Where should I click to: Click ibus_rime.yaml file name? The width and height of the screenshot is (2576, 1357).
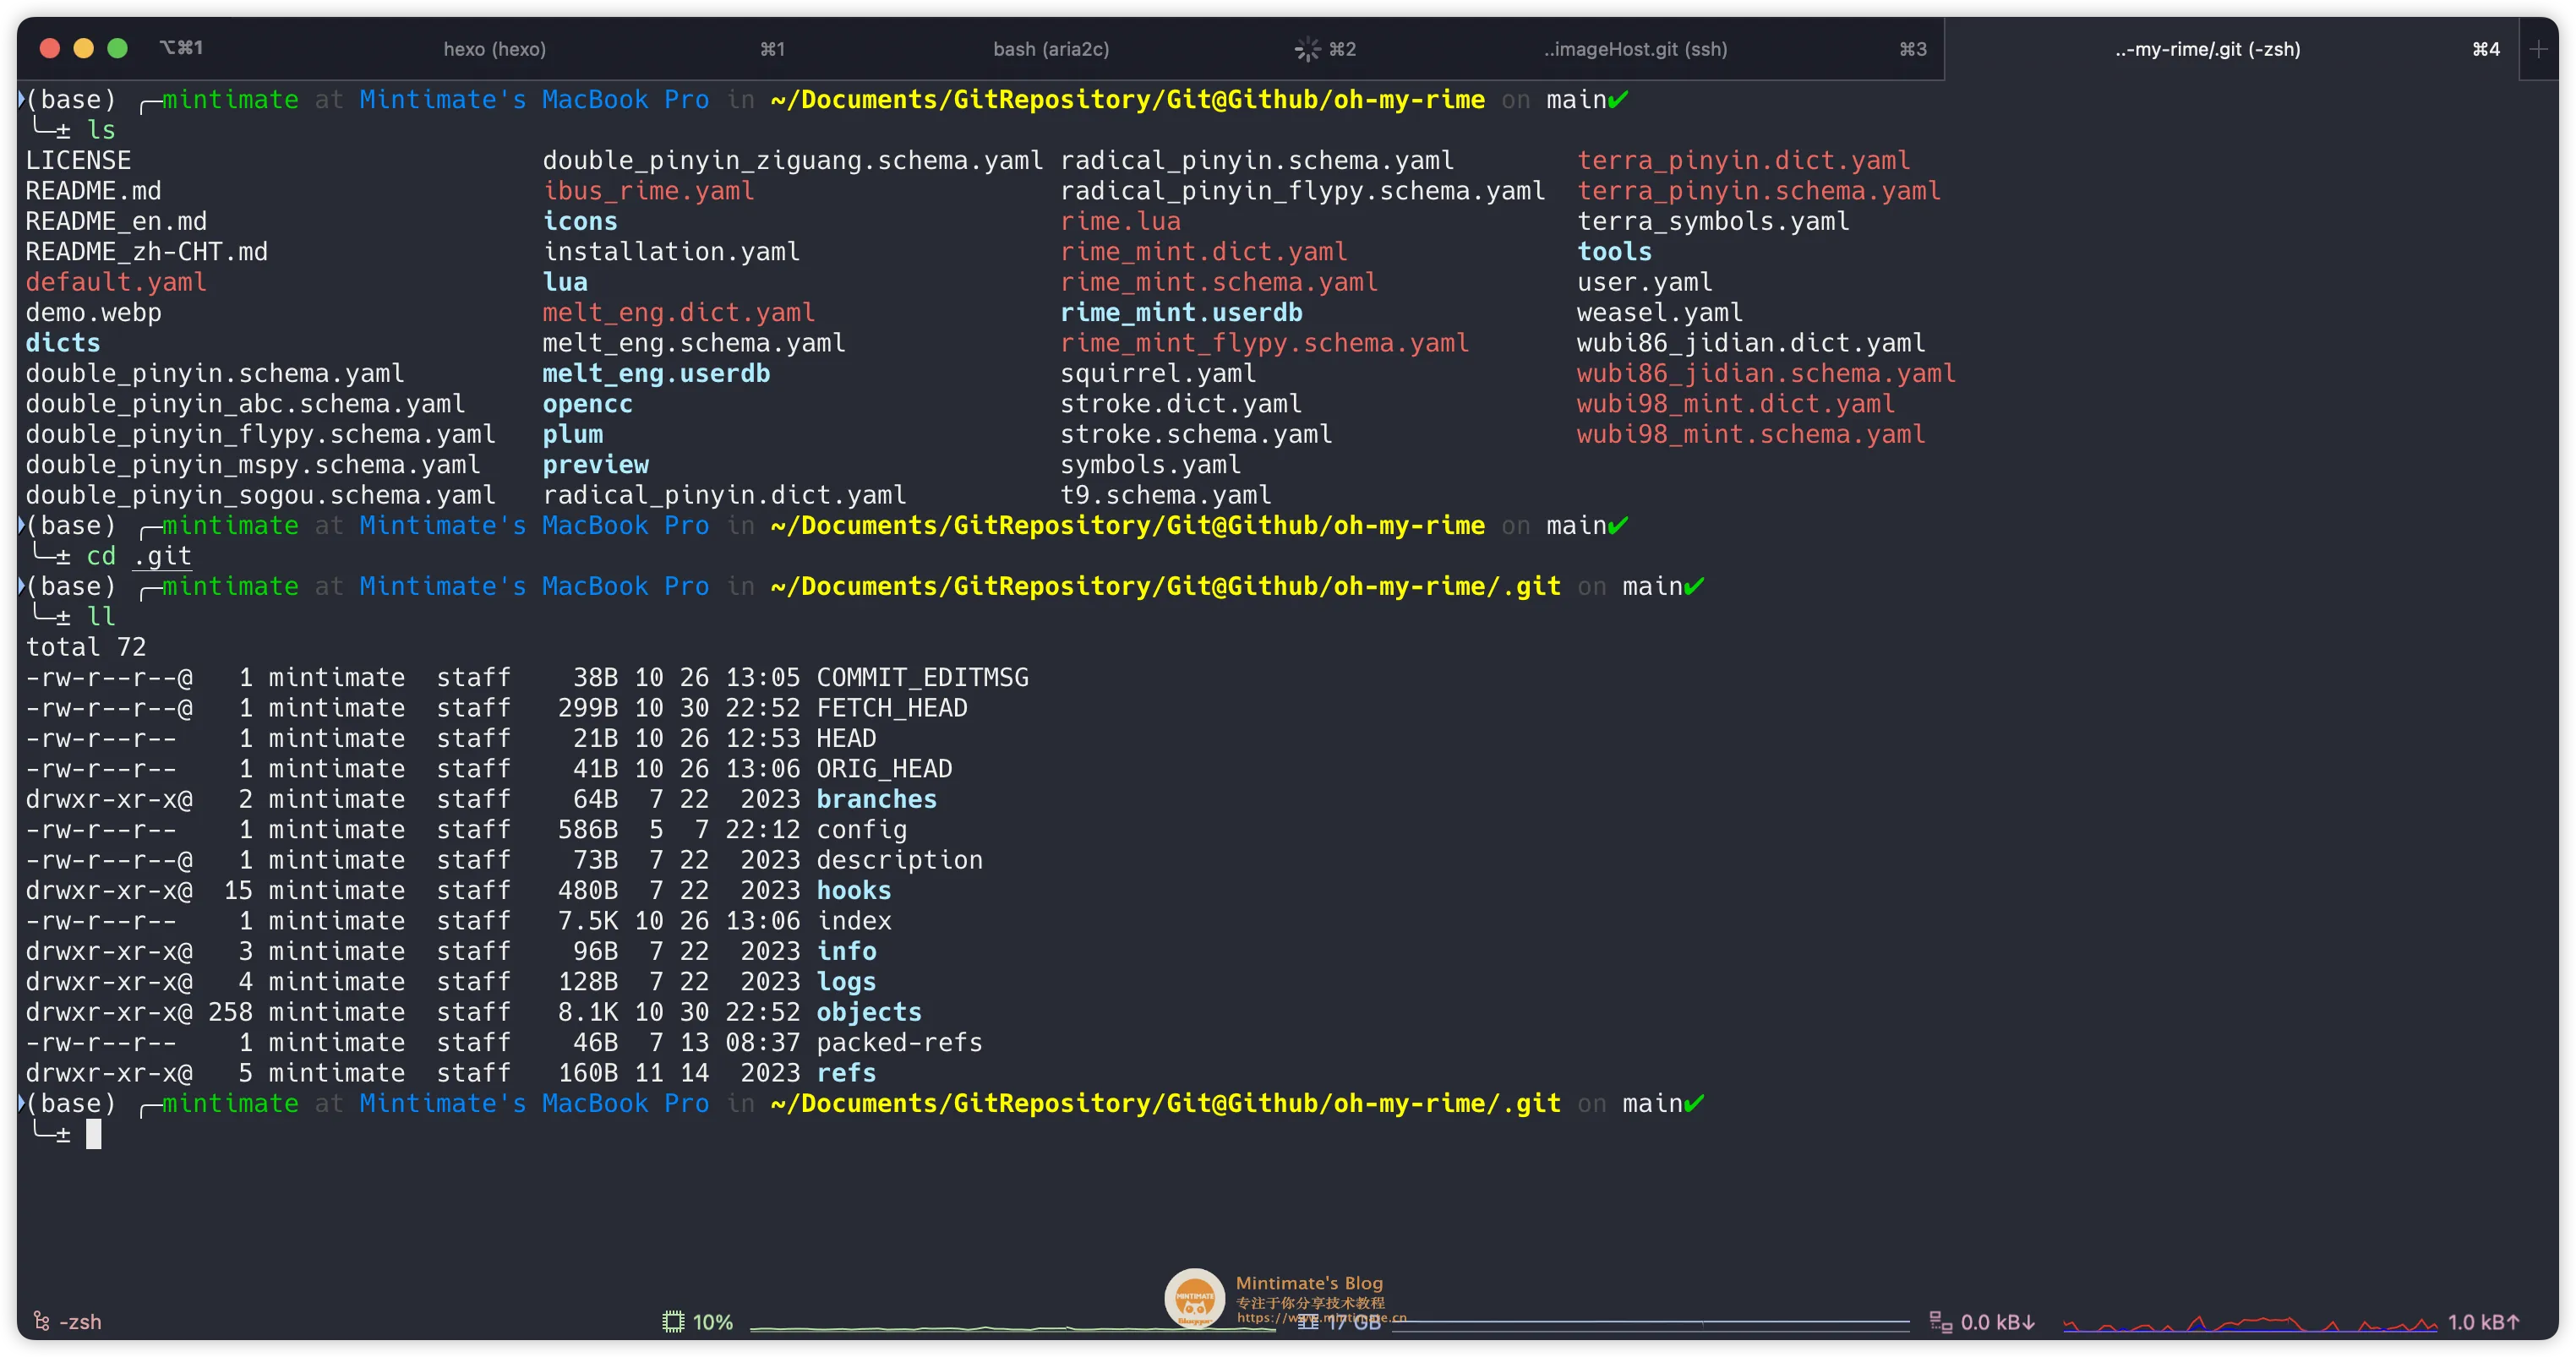648,190
